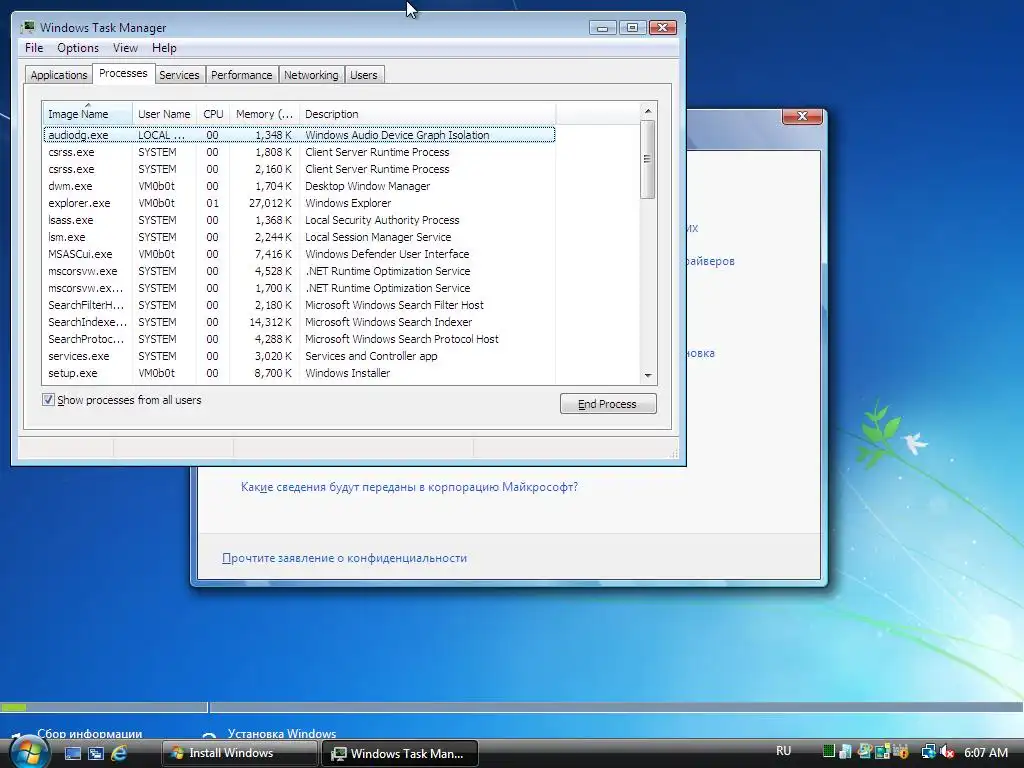Click the End Process button
Viewport: 1024px width, 768px height.
tap(608, 404)
